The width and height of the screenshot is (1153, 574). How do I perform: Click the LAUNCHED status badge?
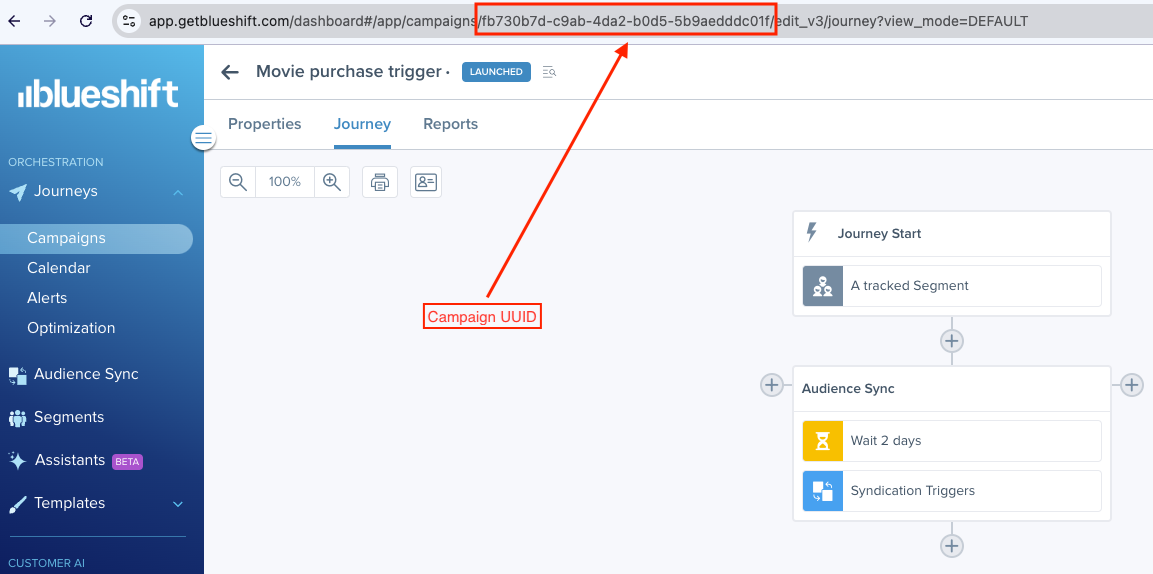(496, 72)
